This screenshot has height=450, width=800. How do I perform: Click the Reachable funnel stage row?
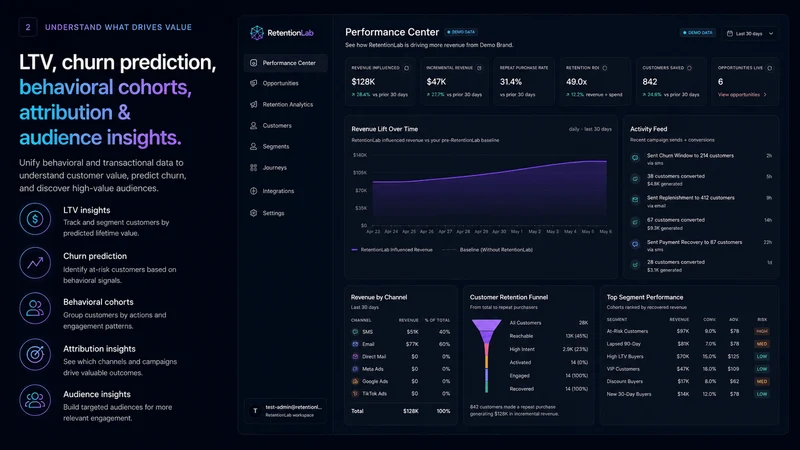tap(548, 336)
